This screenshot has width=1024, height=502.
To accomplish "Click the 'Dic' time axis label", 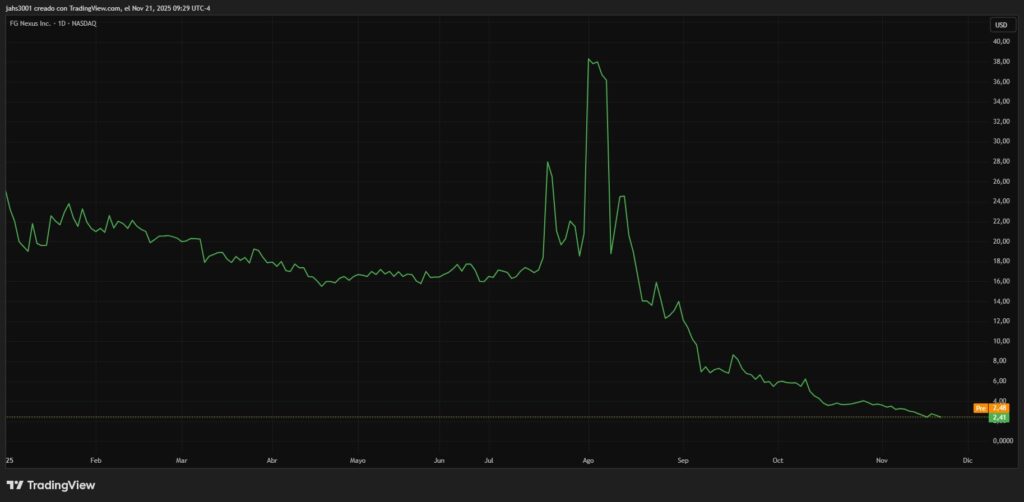I will [968, 460].
